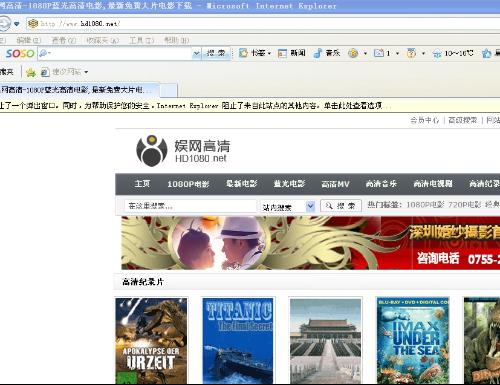Expand the 建议网站 dropdown arrow
This screenshot has height=385, width=500.
click(x=86, y=72)
